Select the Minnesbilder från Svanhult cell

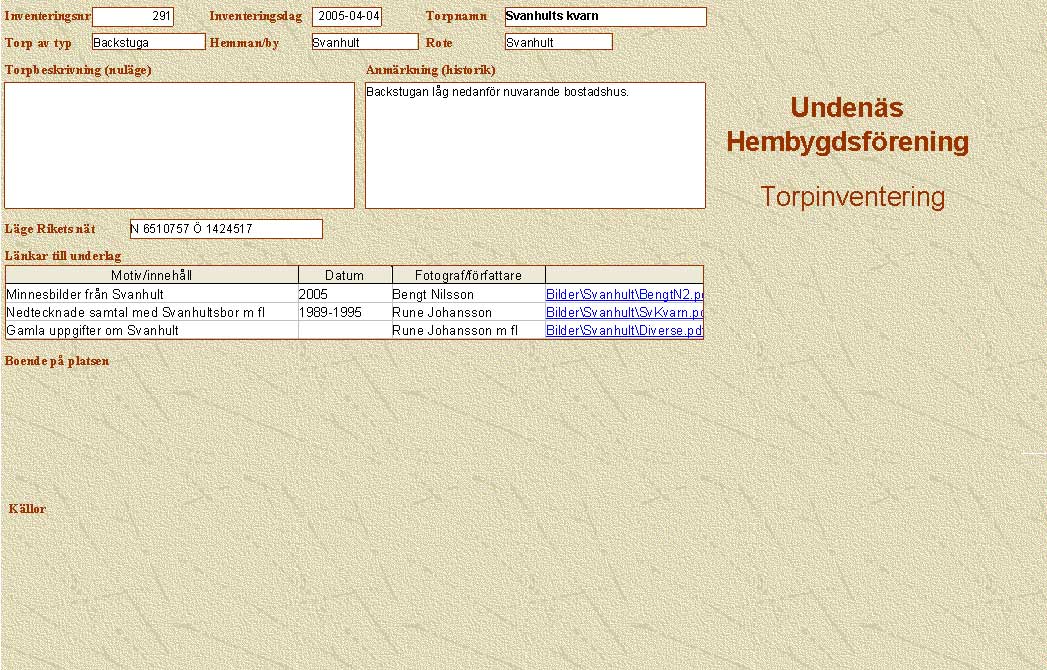click(x=85, y=295)
